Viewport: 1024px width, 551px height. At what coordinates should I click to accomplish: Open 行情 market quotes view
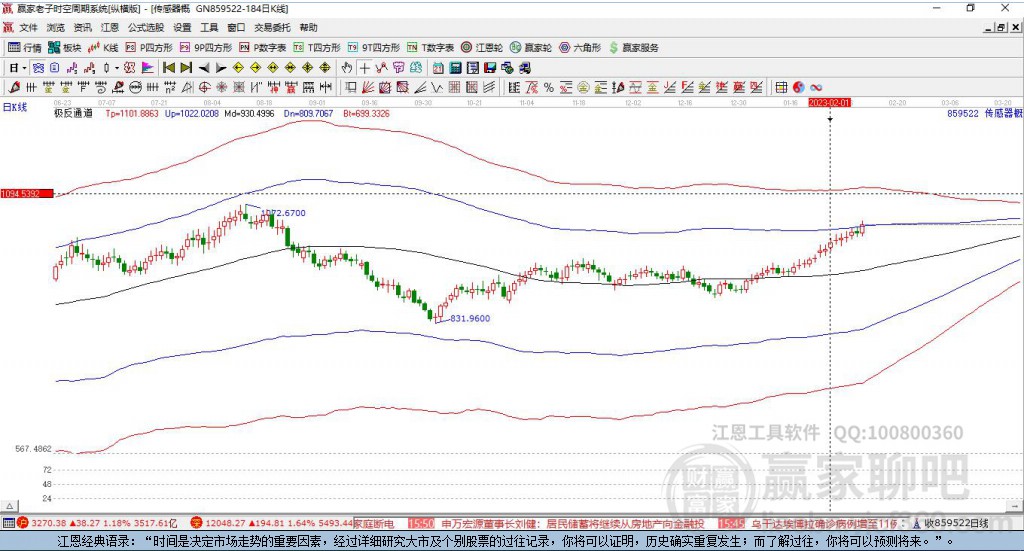[25, 48]
